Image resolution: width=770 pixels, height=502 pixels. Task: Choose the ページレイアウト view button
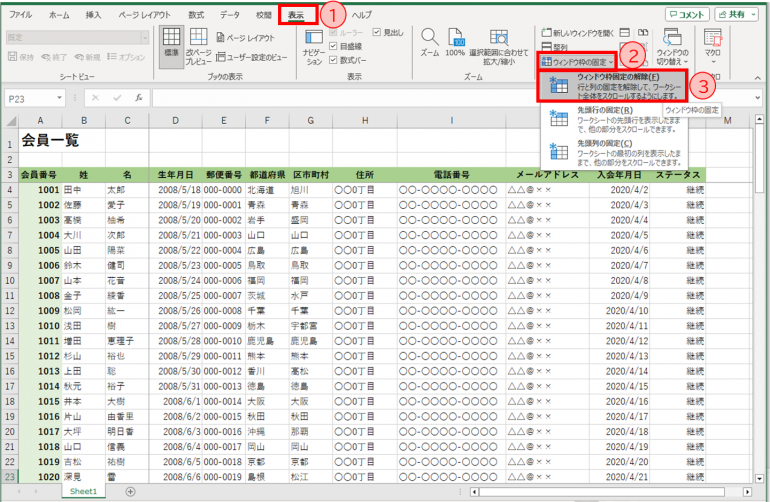pyautogui.click(x=246, y=38)
